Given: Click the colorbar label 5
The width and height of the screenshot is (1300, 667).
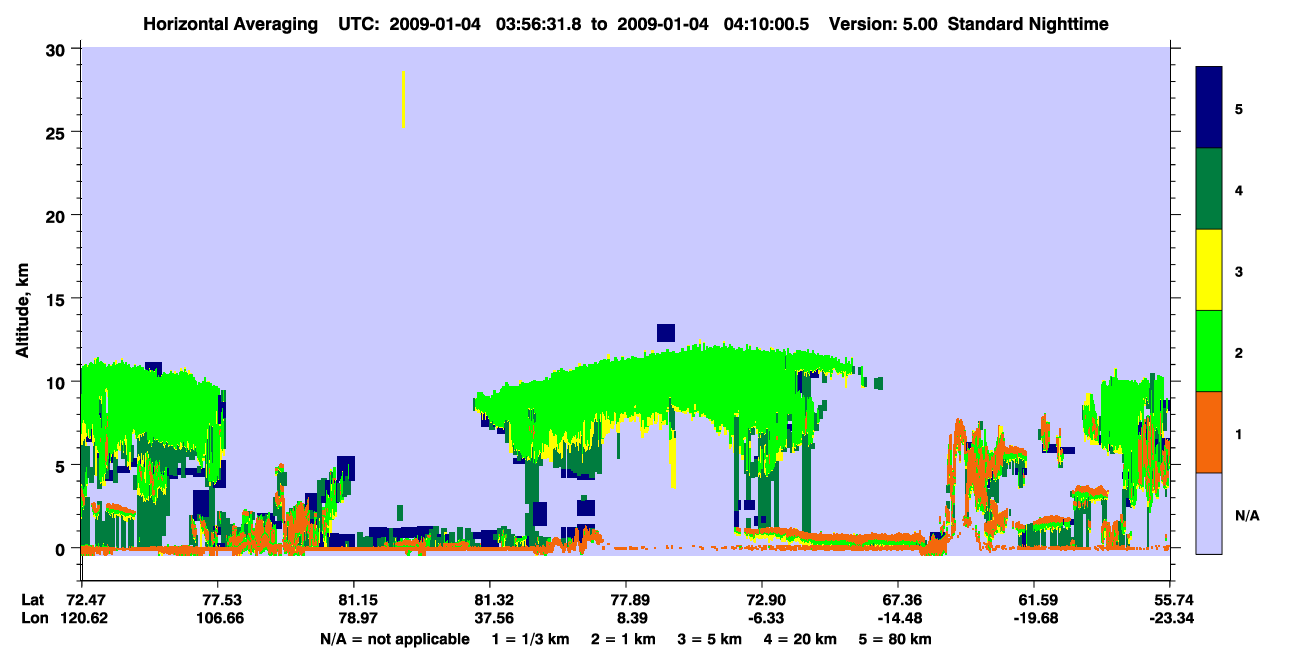Looking at the screenshot, I should [1239, 108].
